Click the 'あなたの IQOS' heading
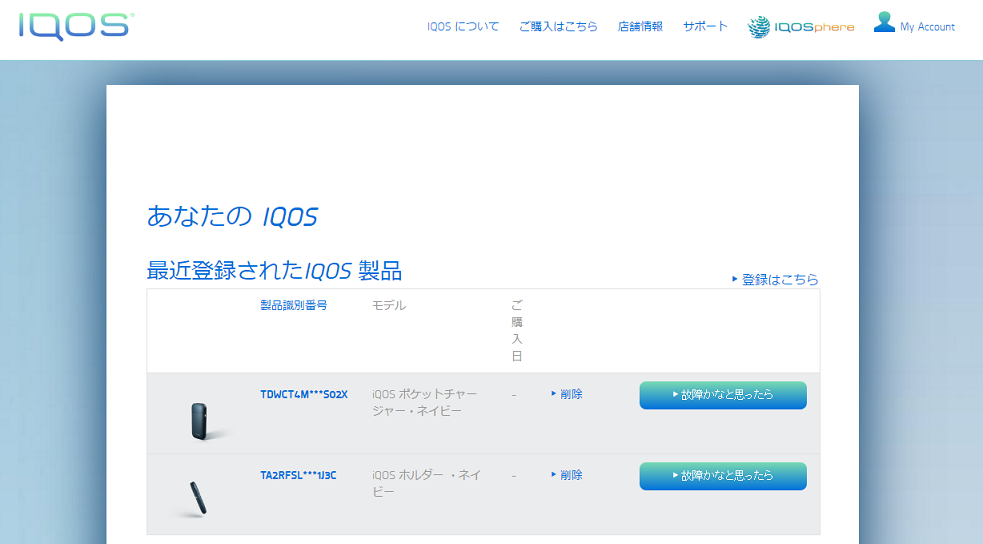Screen dimensions: 983x544 pos(233,216)
